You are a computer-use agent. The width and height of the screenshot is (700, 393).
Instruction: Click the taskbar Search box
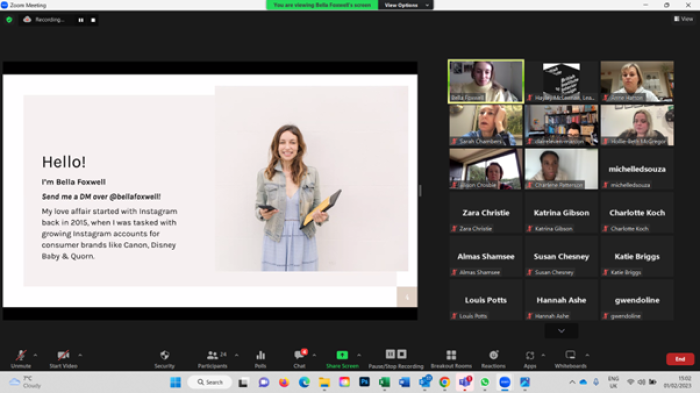[x=210, y=382]
